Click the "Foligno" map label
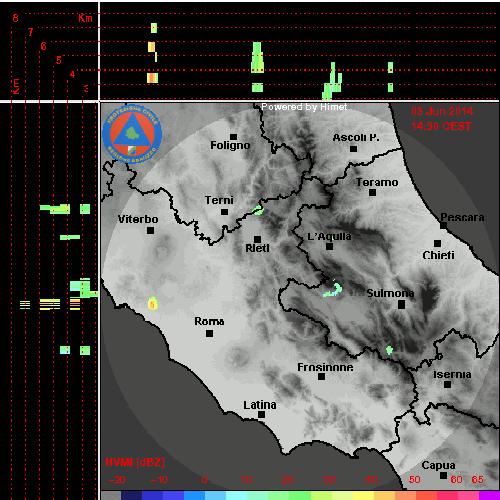The height and width of the screenshot is (500, 500). (230, 145)
